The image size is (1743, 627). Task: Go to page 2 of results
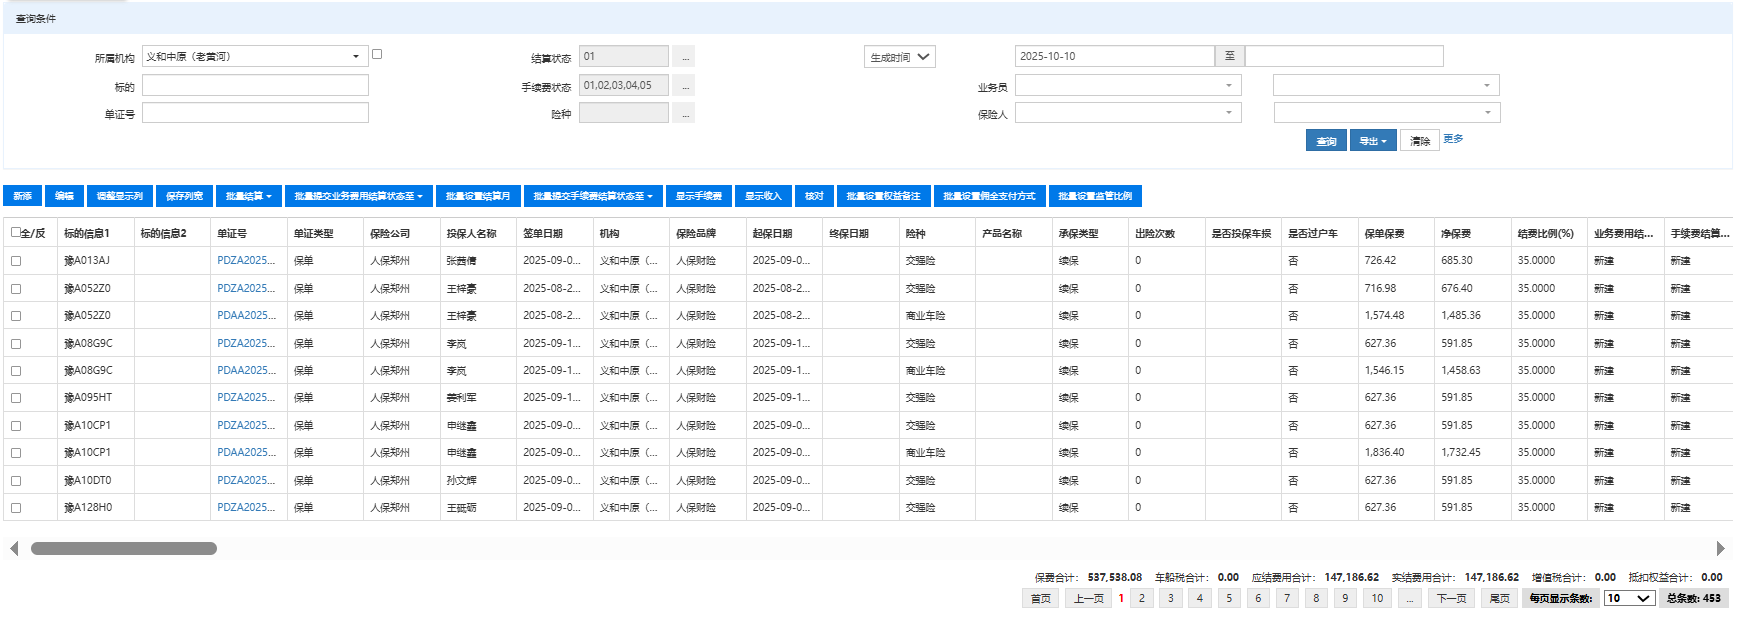(x=1142, y=598)
